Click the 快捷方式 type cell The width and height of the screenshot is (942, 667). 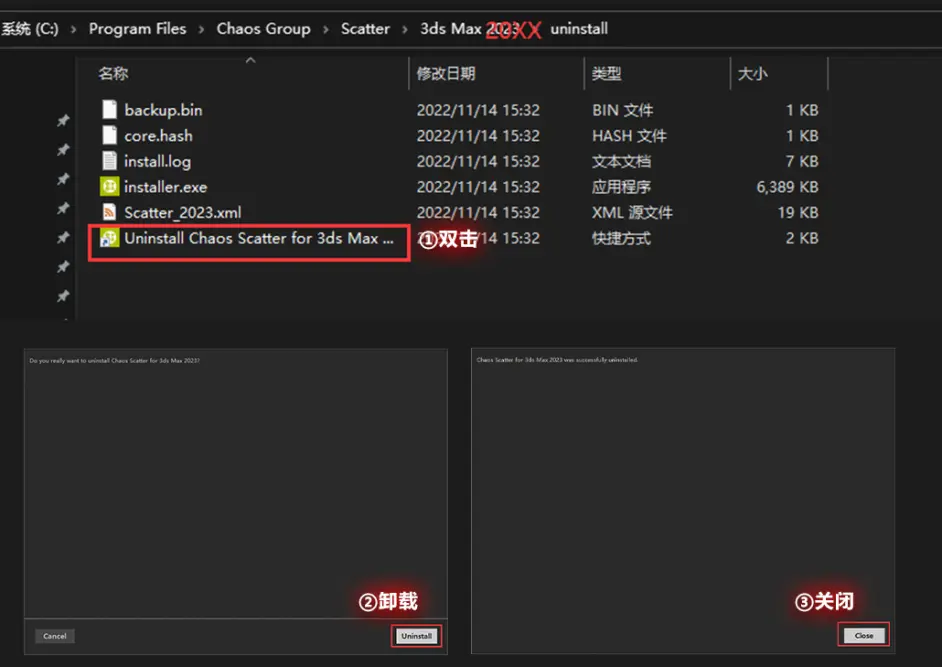click(x=621, y=239)
